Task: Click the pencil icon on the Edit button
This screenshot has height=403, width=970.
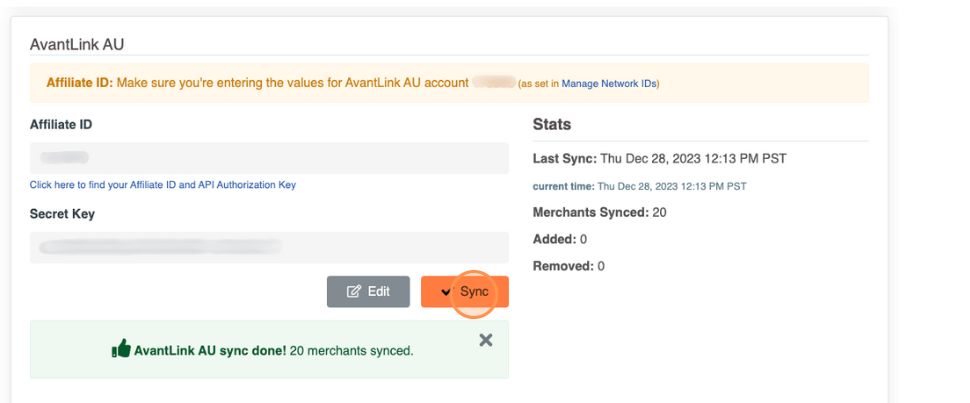Action: click(x=353, y=292)
